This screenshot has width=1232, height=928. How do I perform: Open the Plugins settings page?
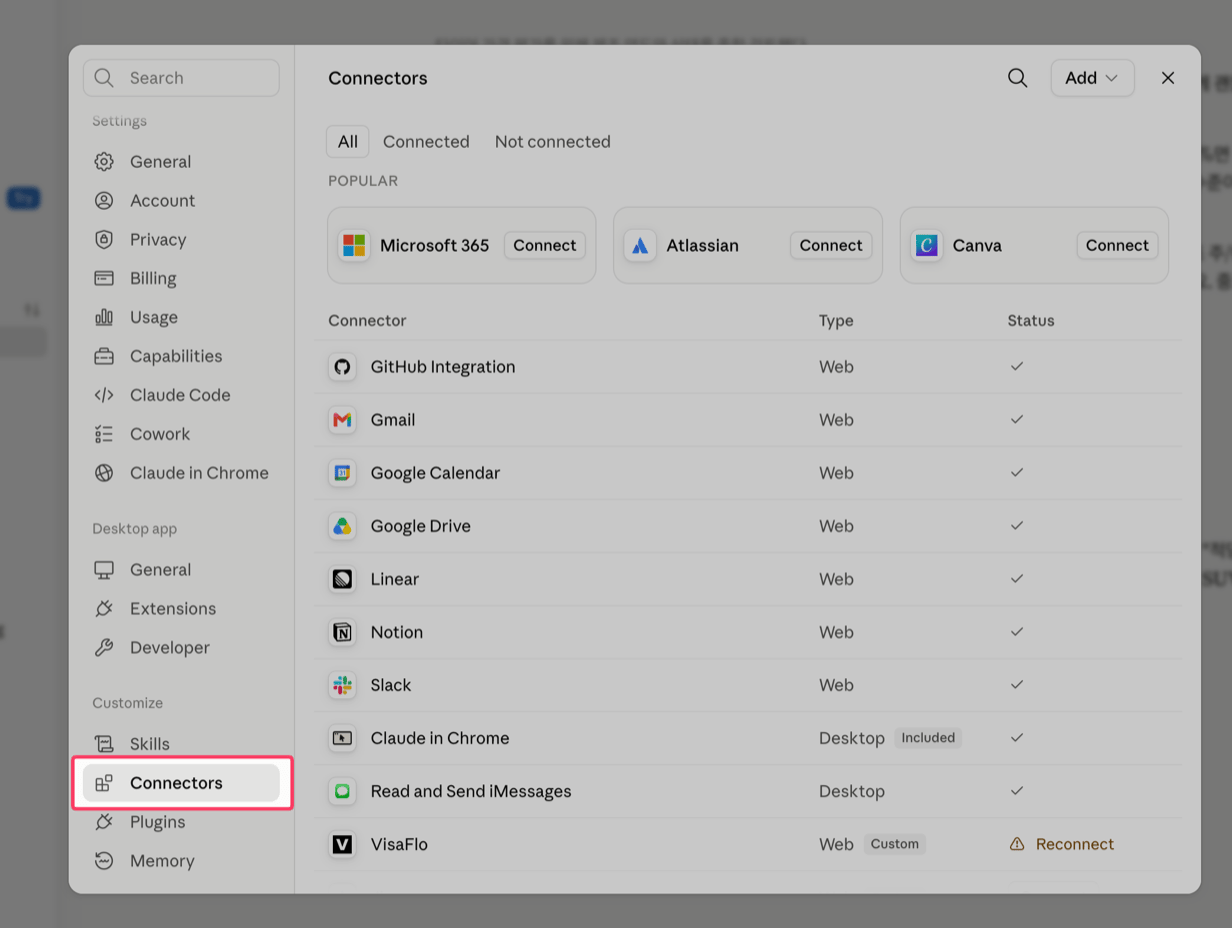click(x=181, y=822)
